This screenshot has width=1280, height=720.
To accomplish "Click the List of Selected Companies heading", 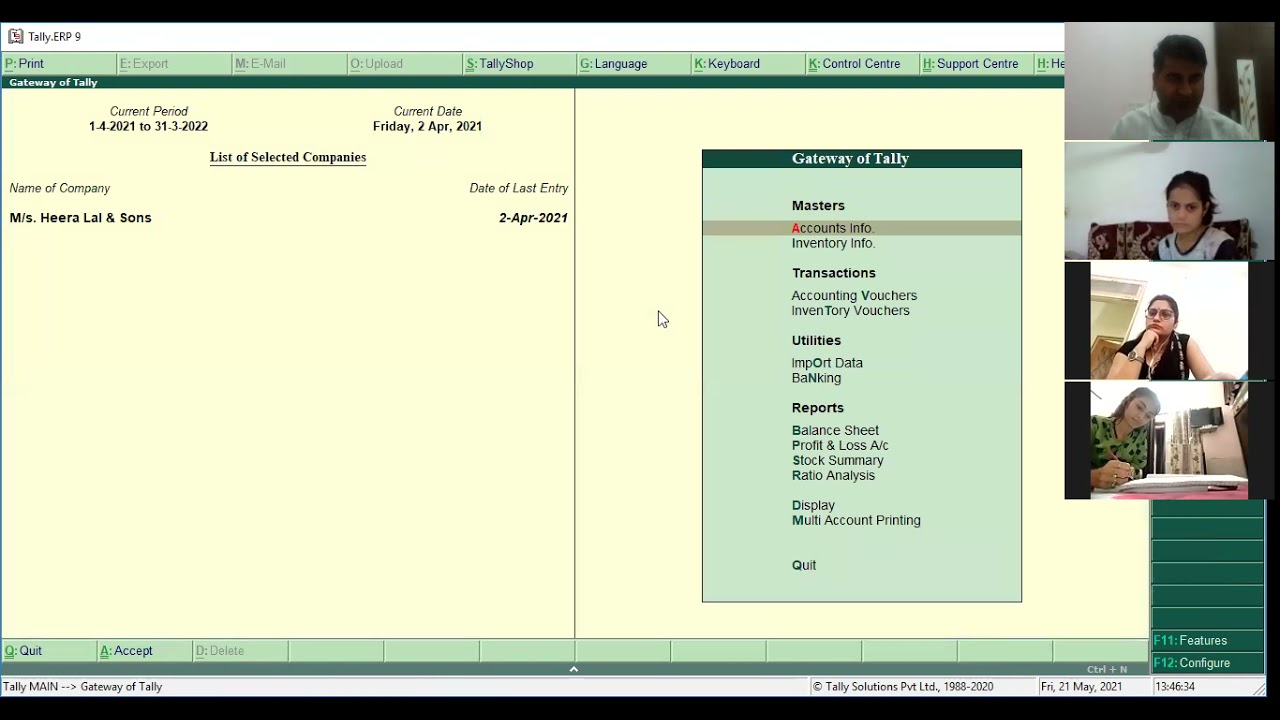I will (288, 157).
